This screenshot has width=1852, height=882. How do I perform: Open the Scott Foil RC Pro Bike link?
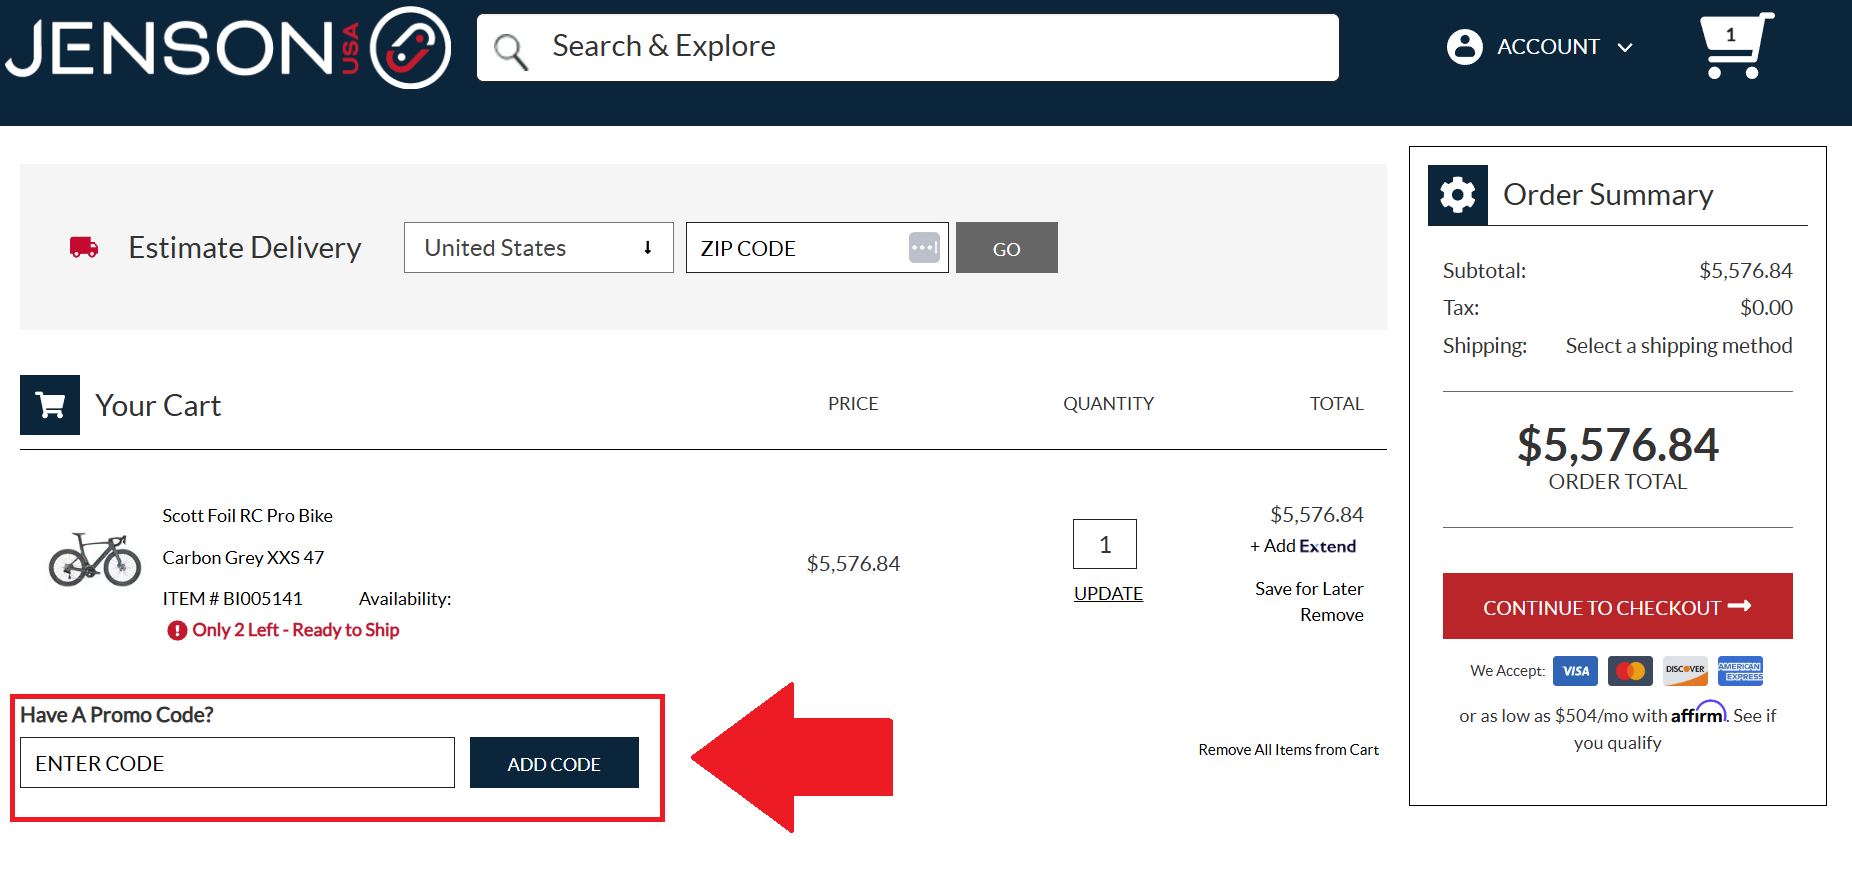tap(248, 516)
